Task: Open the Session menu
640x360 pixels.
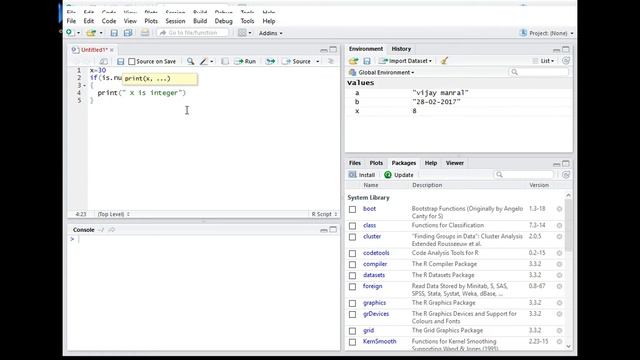Action: [x=175, y=21]
